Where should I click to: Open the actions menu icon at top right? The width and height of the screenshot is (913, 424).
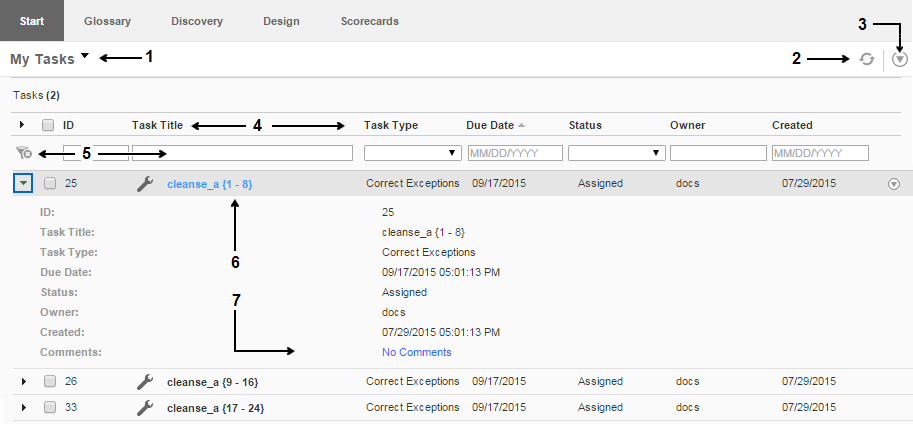(900, 60)
